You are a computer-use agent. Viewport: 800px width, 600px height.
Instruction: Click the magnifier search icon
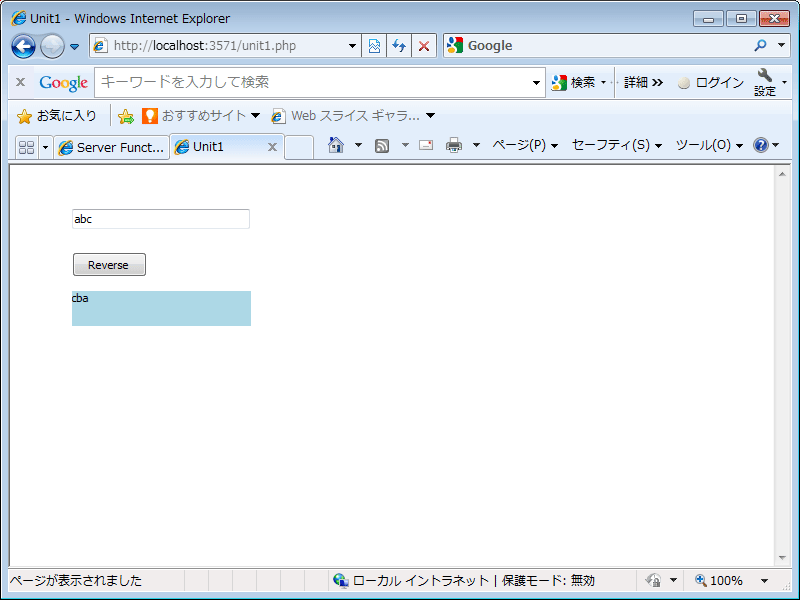[x=760, y=45]
